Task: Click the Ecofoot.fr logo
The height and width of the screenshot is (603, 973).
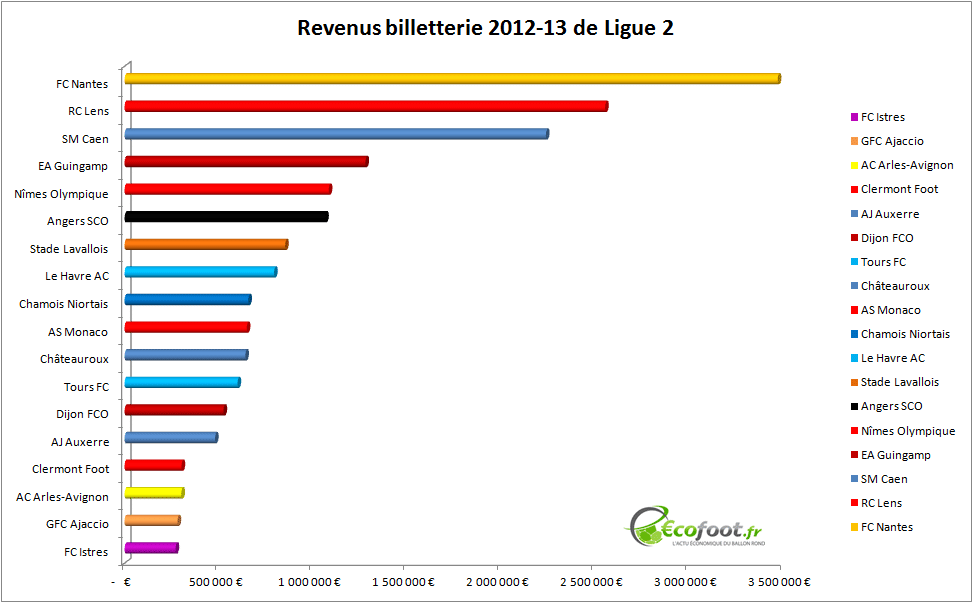Action: click(x=695, y=527)
